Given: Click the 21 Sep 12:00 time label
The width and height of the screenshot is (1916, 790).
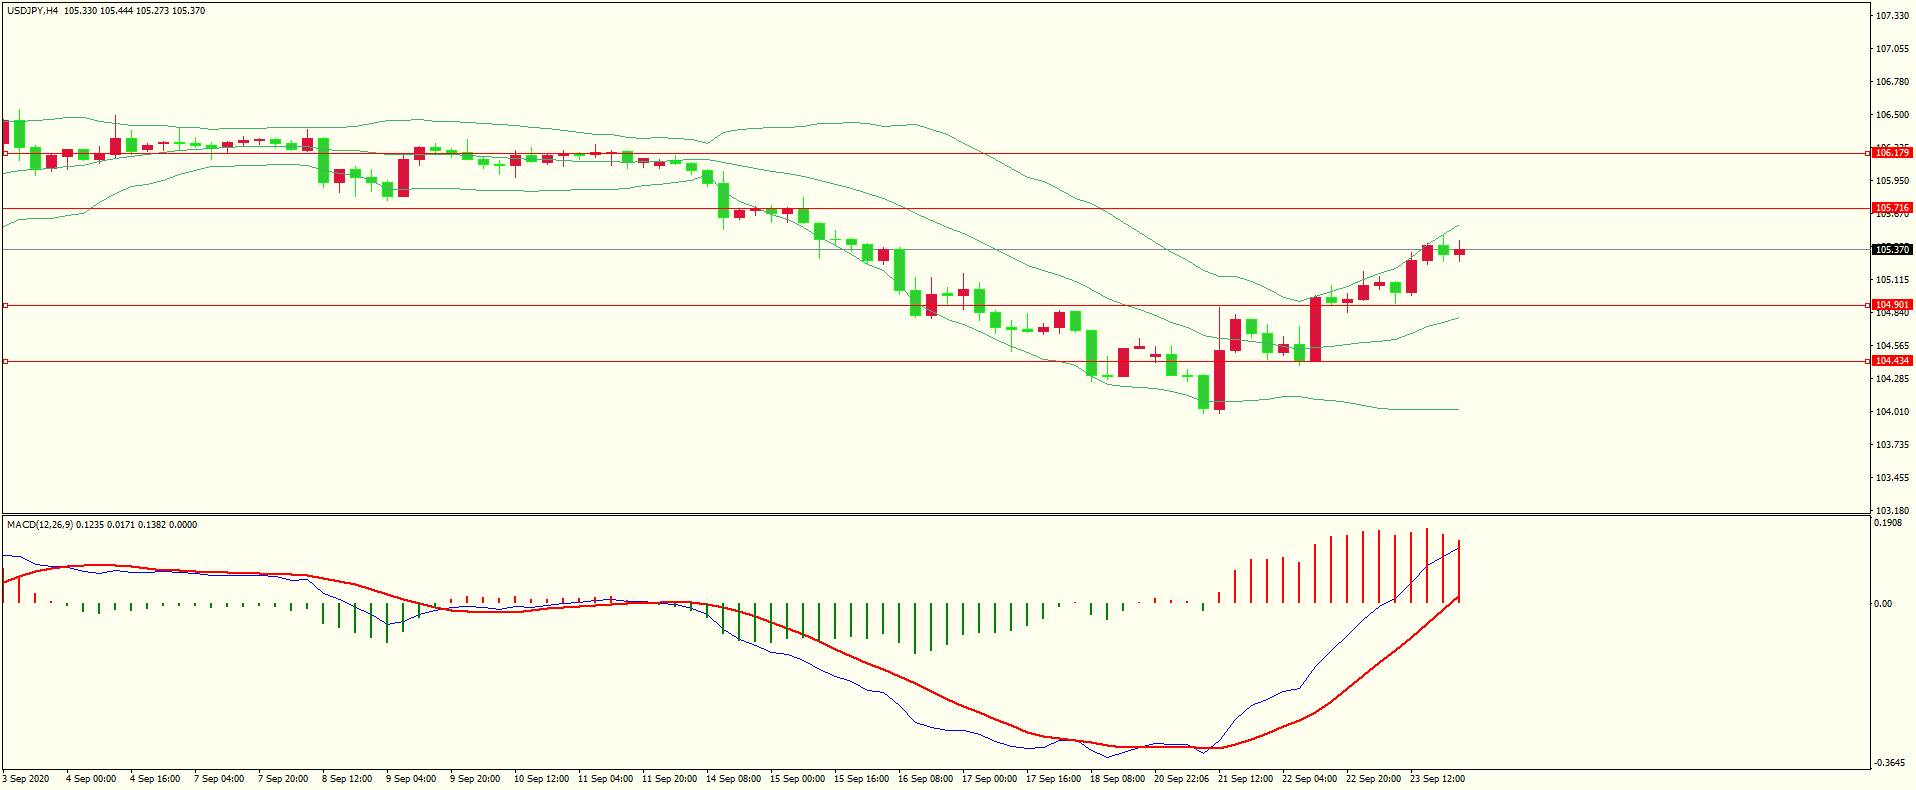Looking at the screenshot, I should (1245, 779).
